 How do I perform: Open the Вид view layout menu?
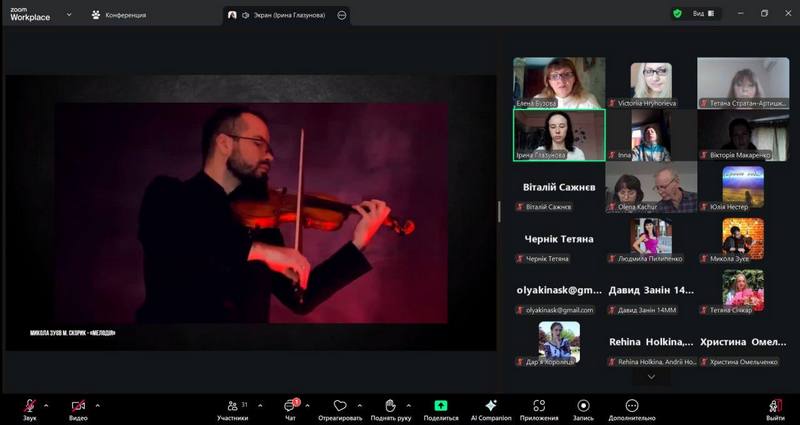tap(703, 14)
